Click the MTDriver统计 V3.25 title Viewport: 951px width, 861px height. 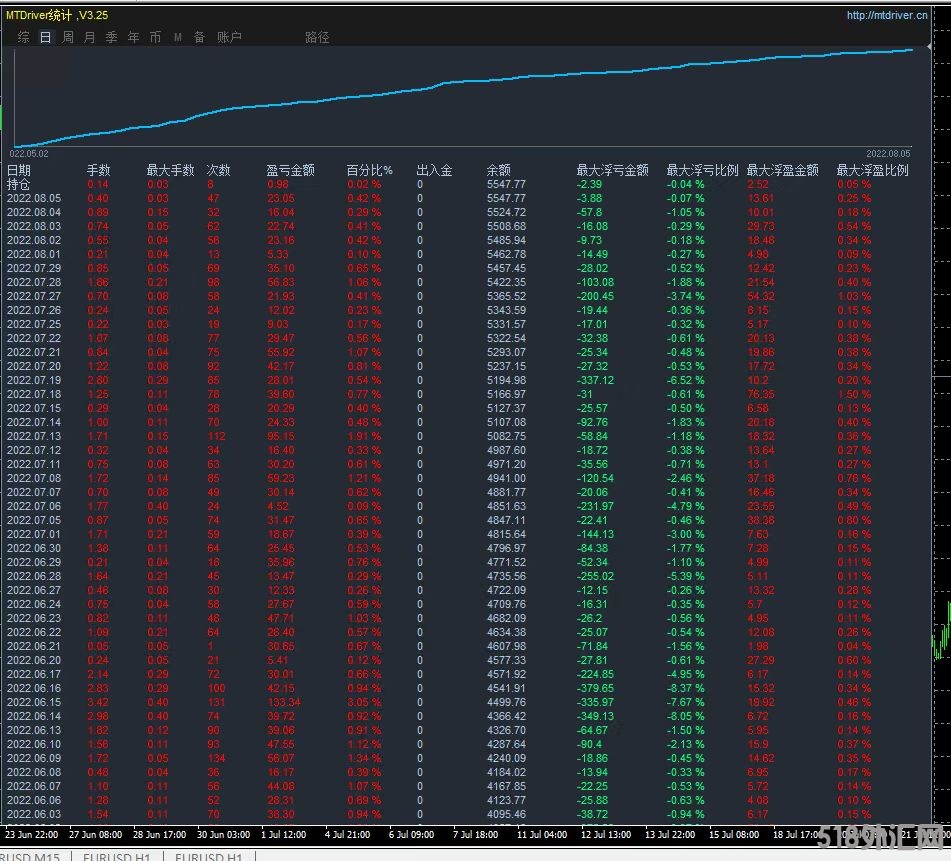click(x=57, y=15)
